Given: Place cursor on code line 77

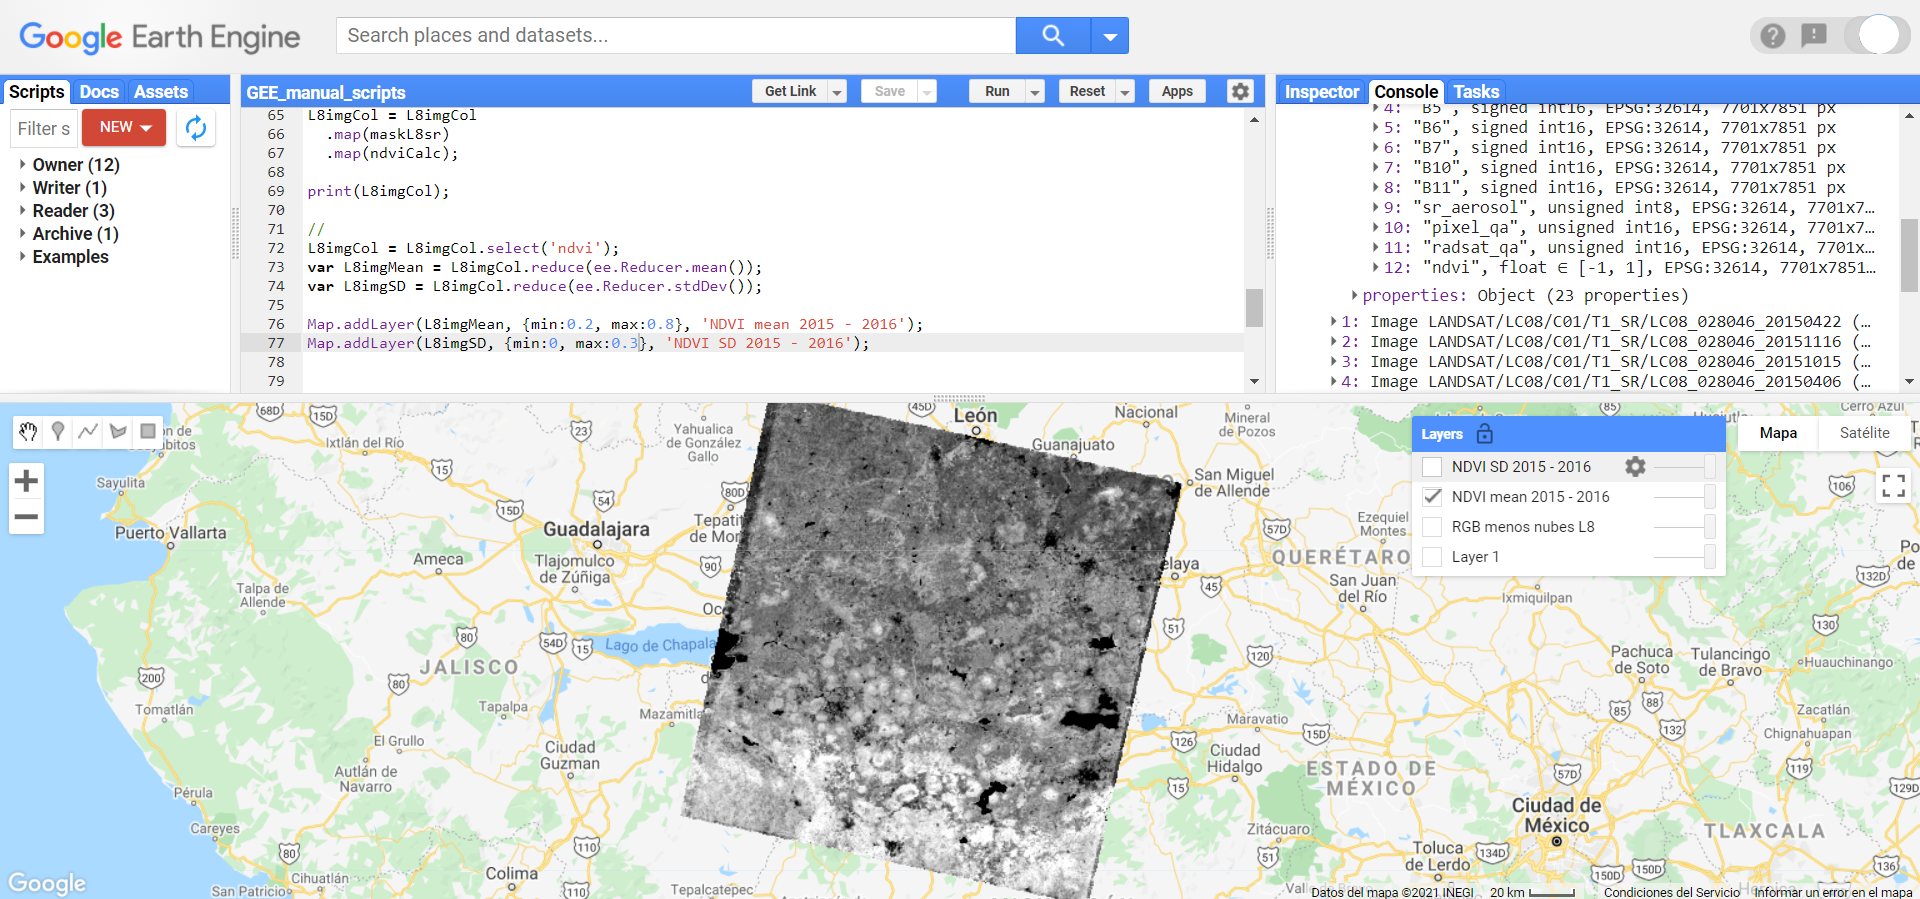Looking at the screenshot, I should point(772,343).
